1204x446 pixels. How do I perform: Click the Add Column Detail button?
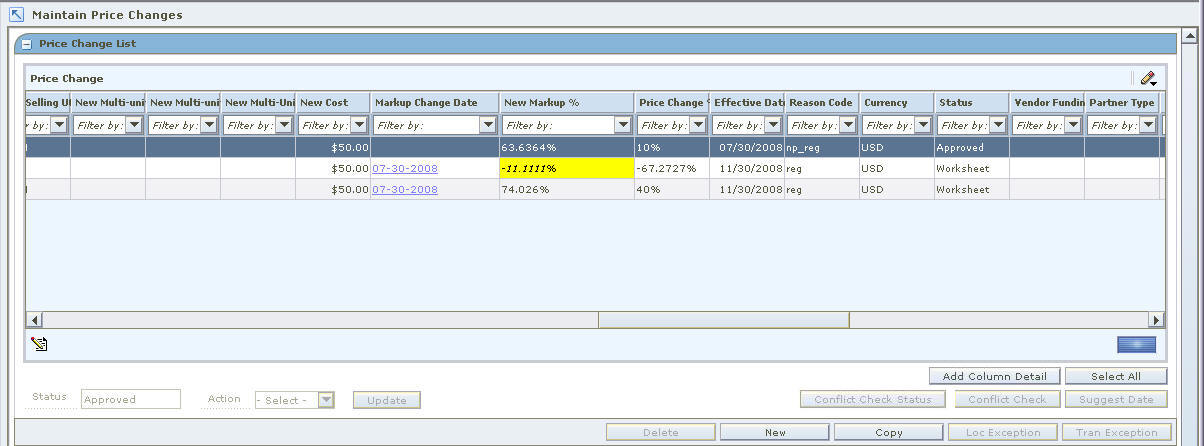pos(994,376)
